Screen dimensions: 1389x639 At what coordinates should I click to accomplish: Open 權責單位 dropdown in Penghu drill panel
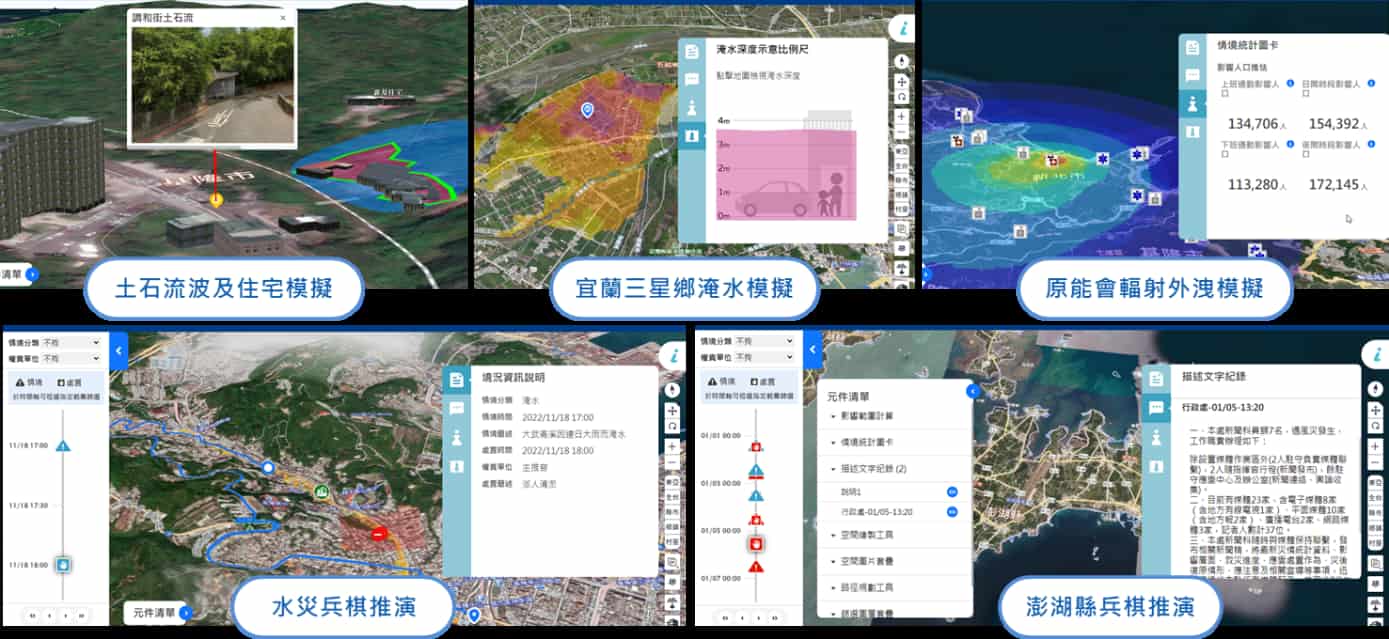tap(764, 357)
